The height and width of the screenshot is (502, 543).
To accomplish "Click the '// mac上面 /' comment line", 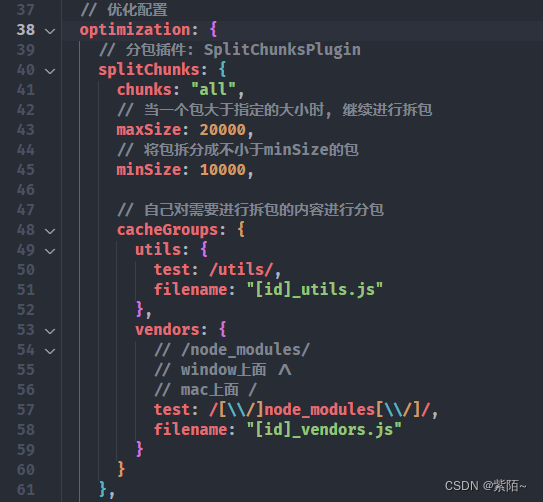I will click(205, 390).
